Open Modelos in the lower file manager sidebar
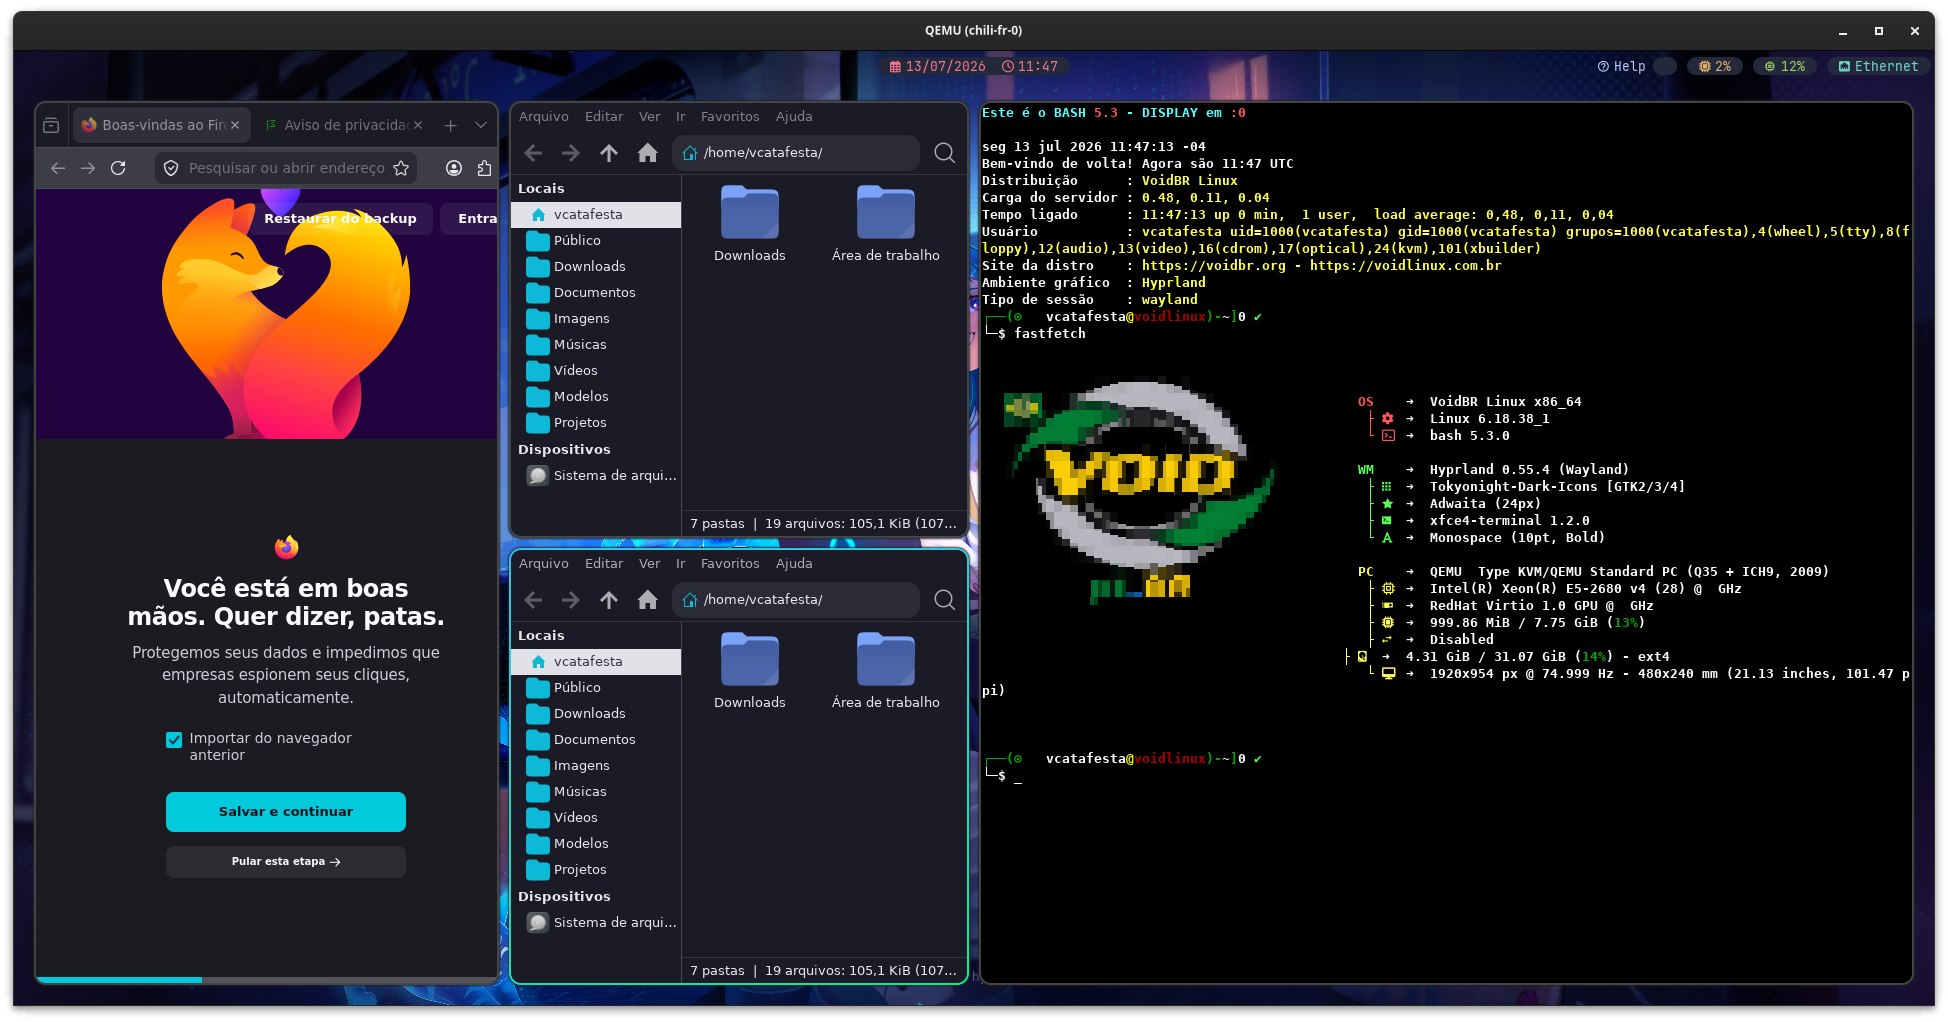 coord(596,844)
